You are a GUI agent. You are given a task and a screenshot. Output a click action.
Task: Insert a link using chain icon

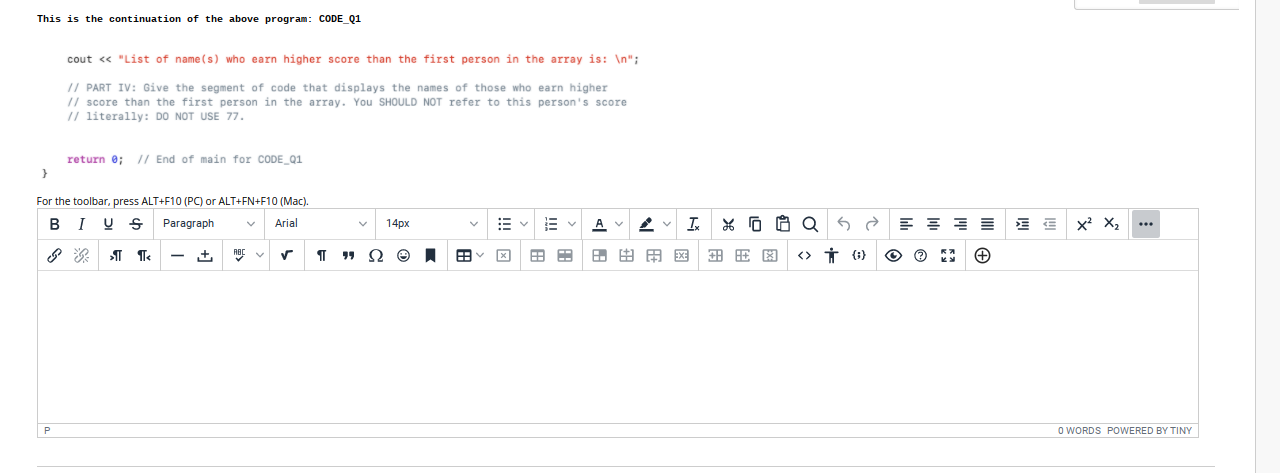[x=54, y=256]
